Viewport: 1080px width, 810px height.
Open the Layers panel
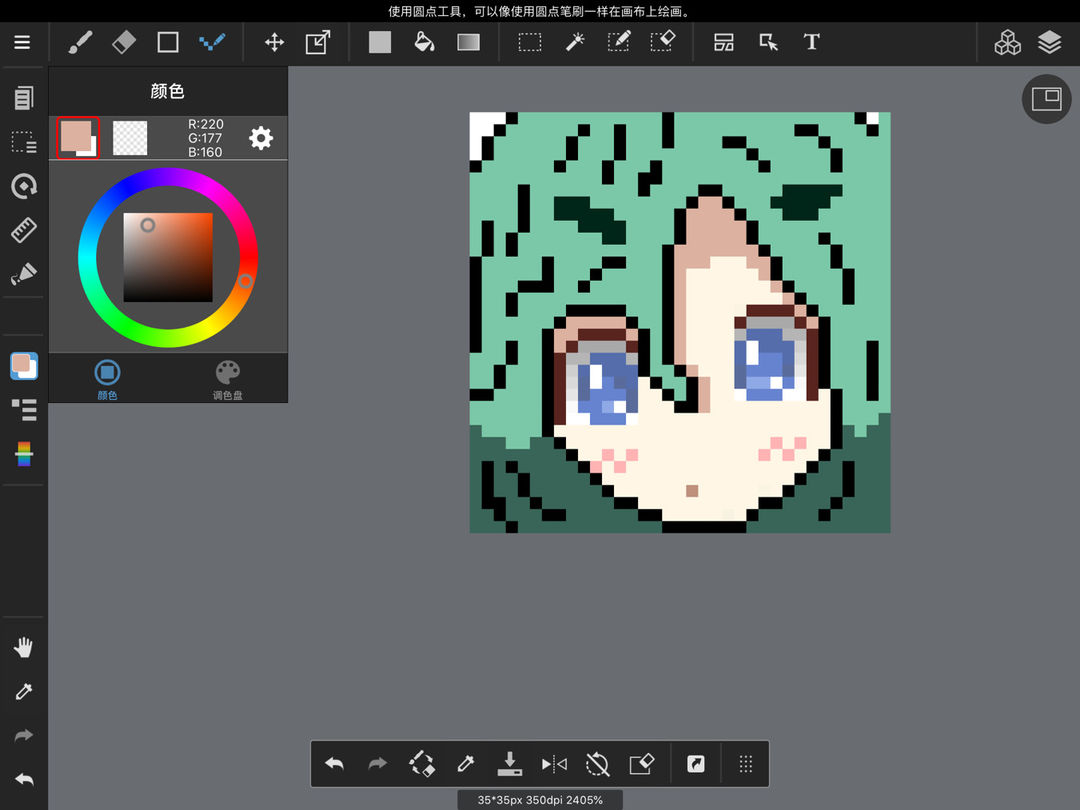point(1049,42)
